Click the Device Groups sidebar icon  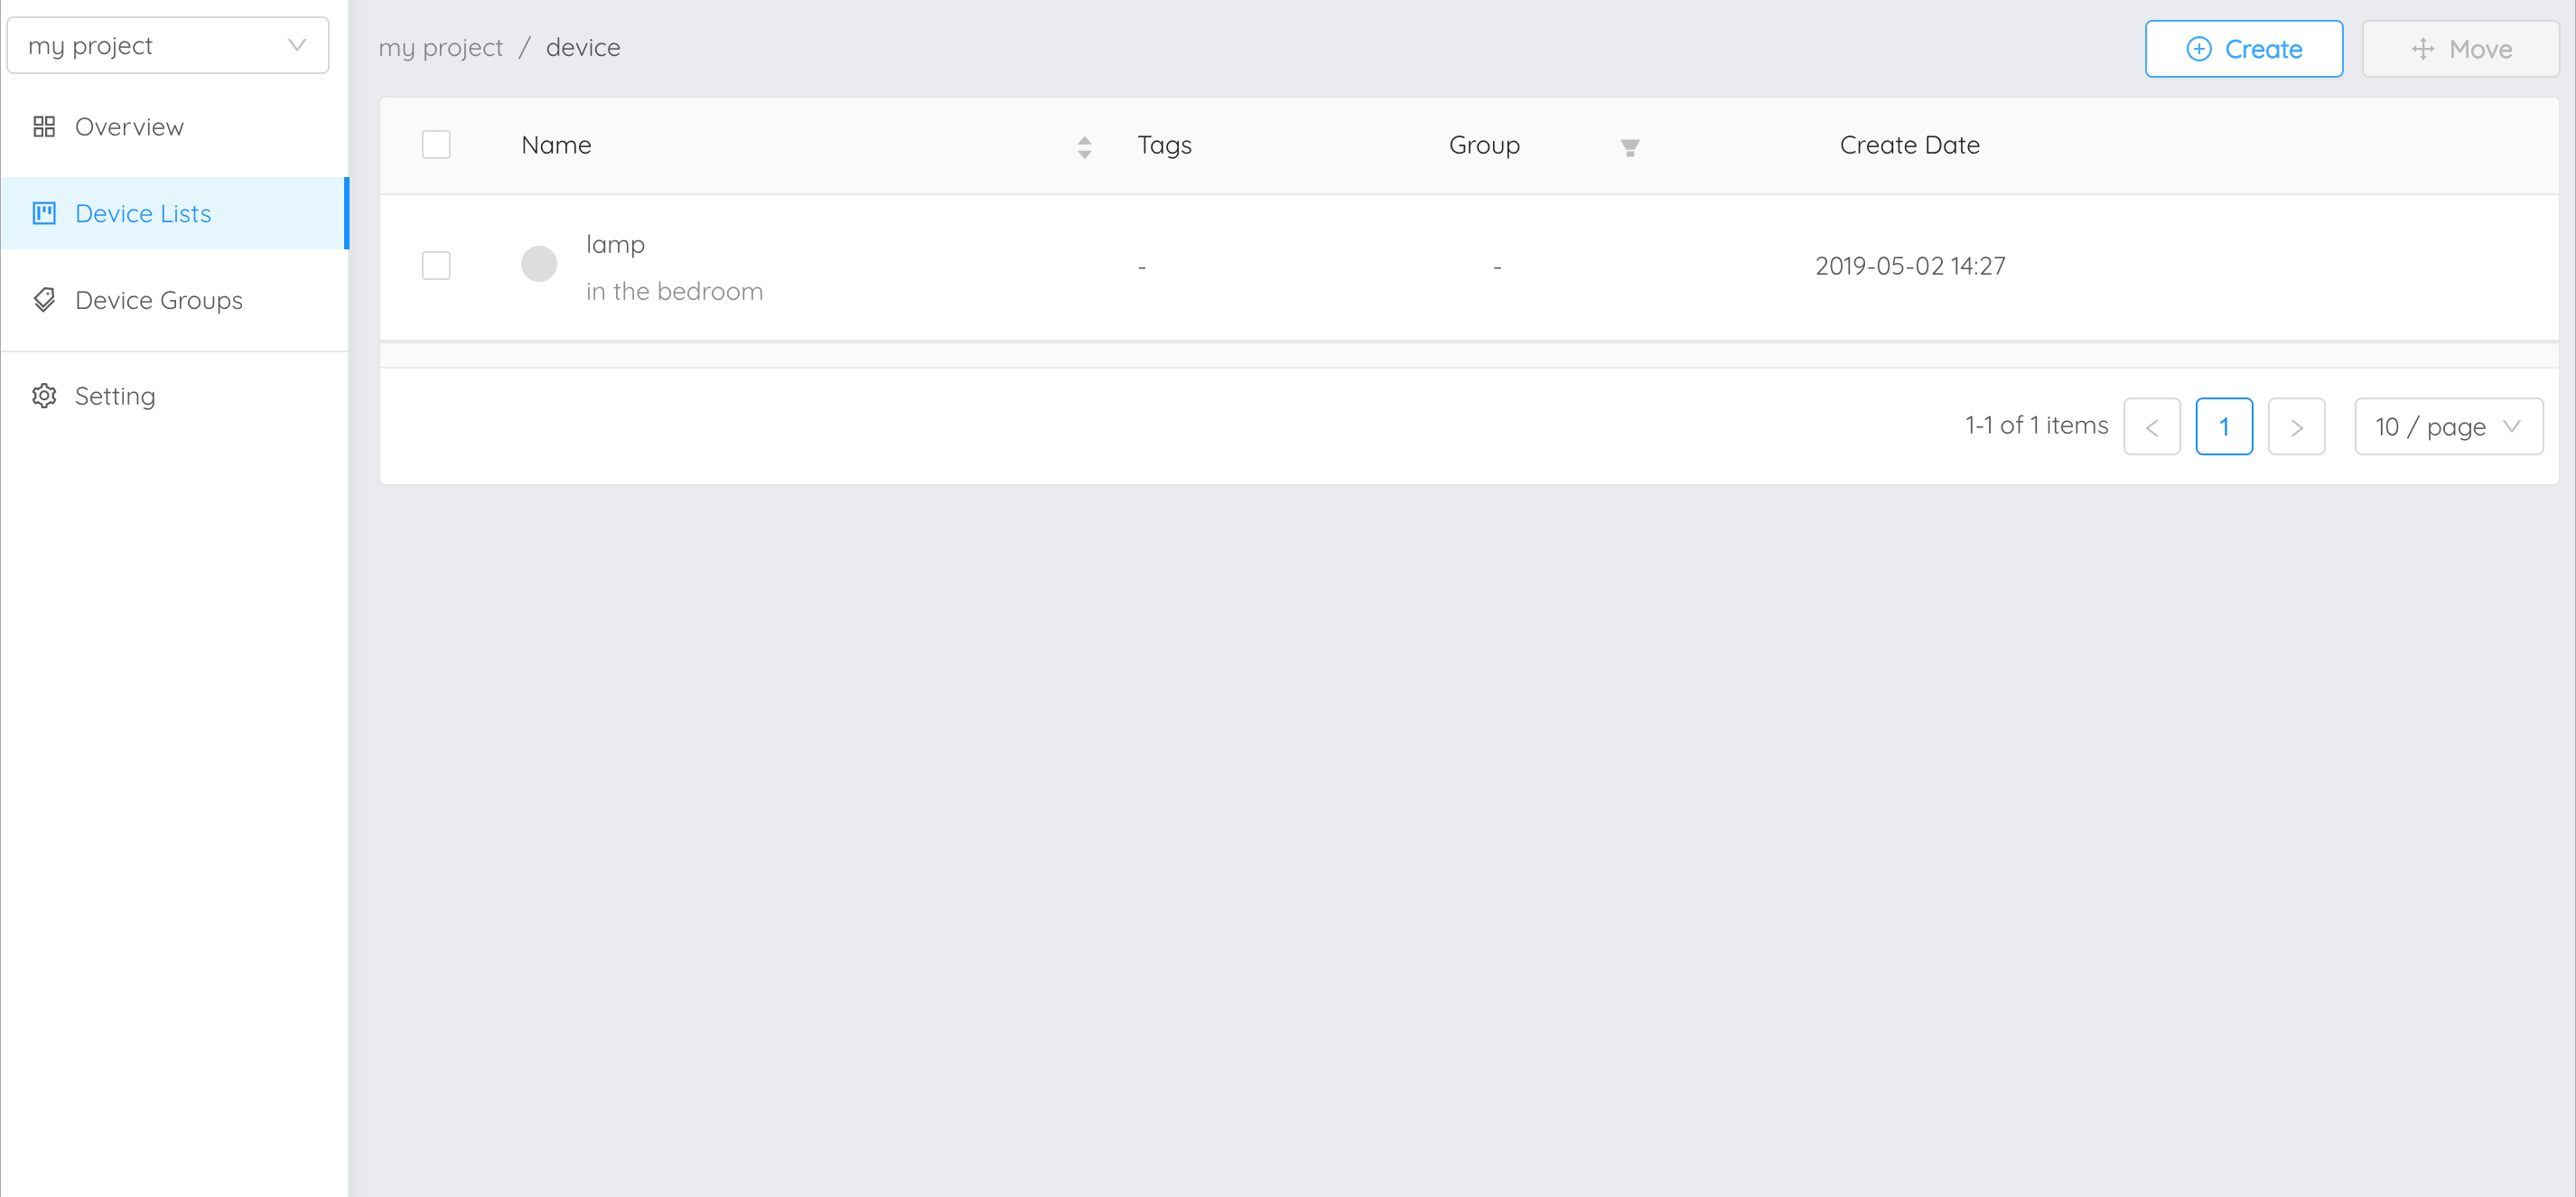click(x=46, y=301)
